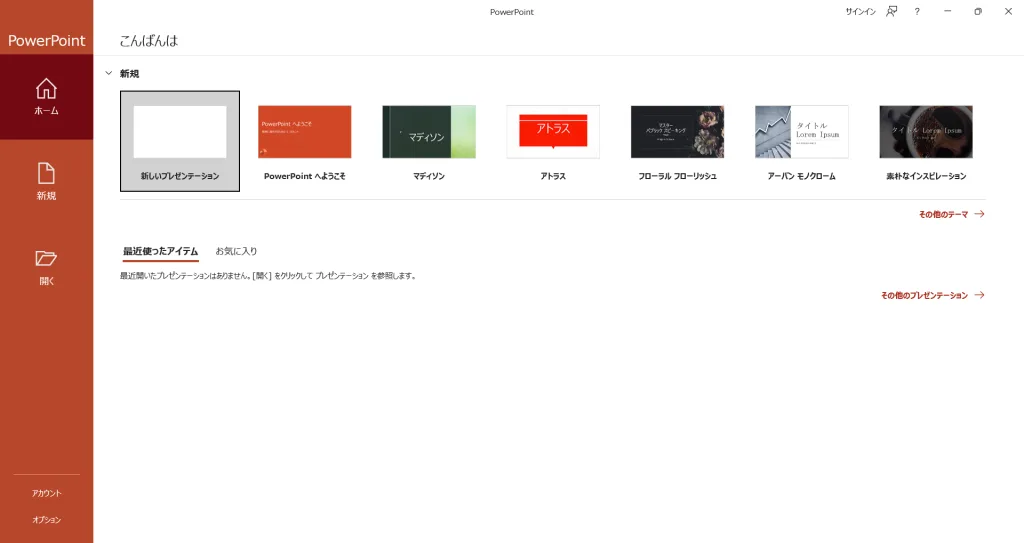Click the Open (開く) folder icon
The height and width of the screenshot is (543, 1024).
tap(46, 258)
